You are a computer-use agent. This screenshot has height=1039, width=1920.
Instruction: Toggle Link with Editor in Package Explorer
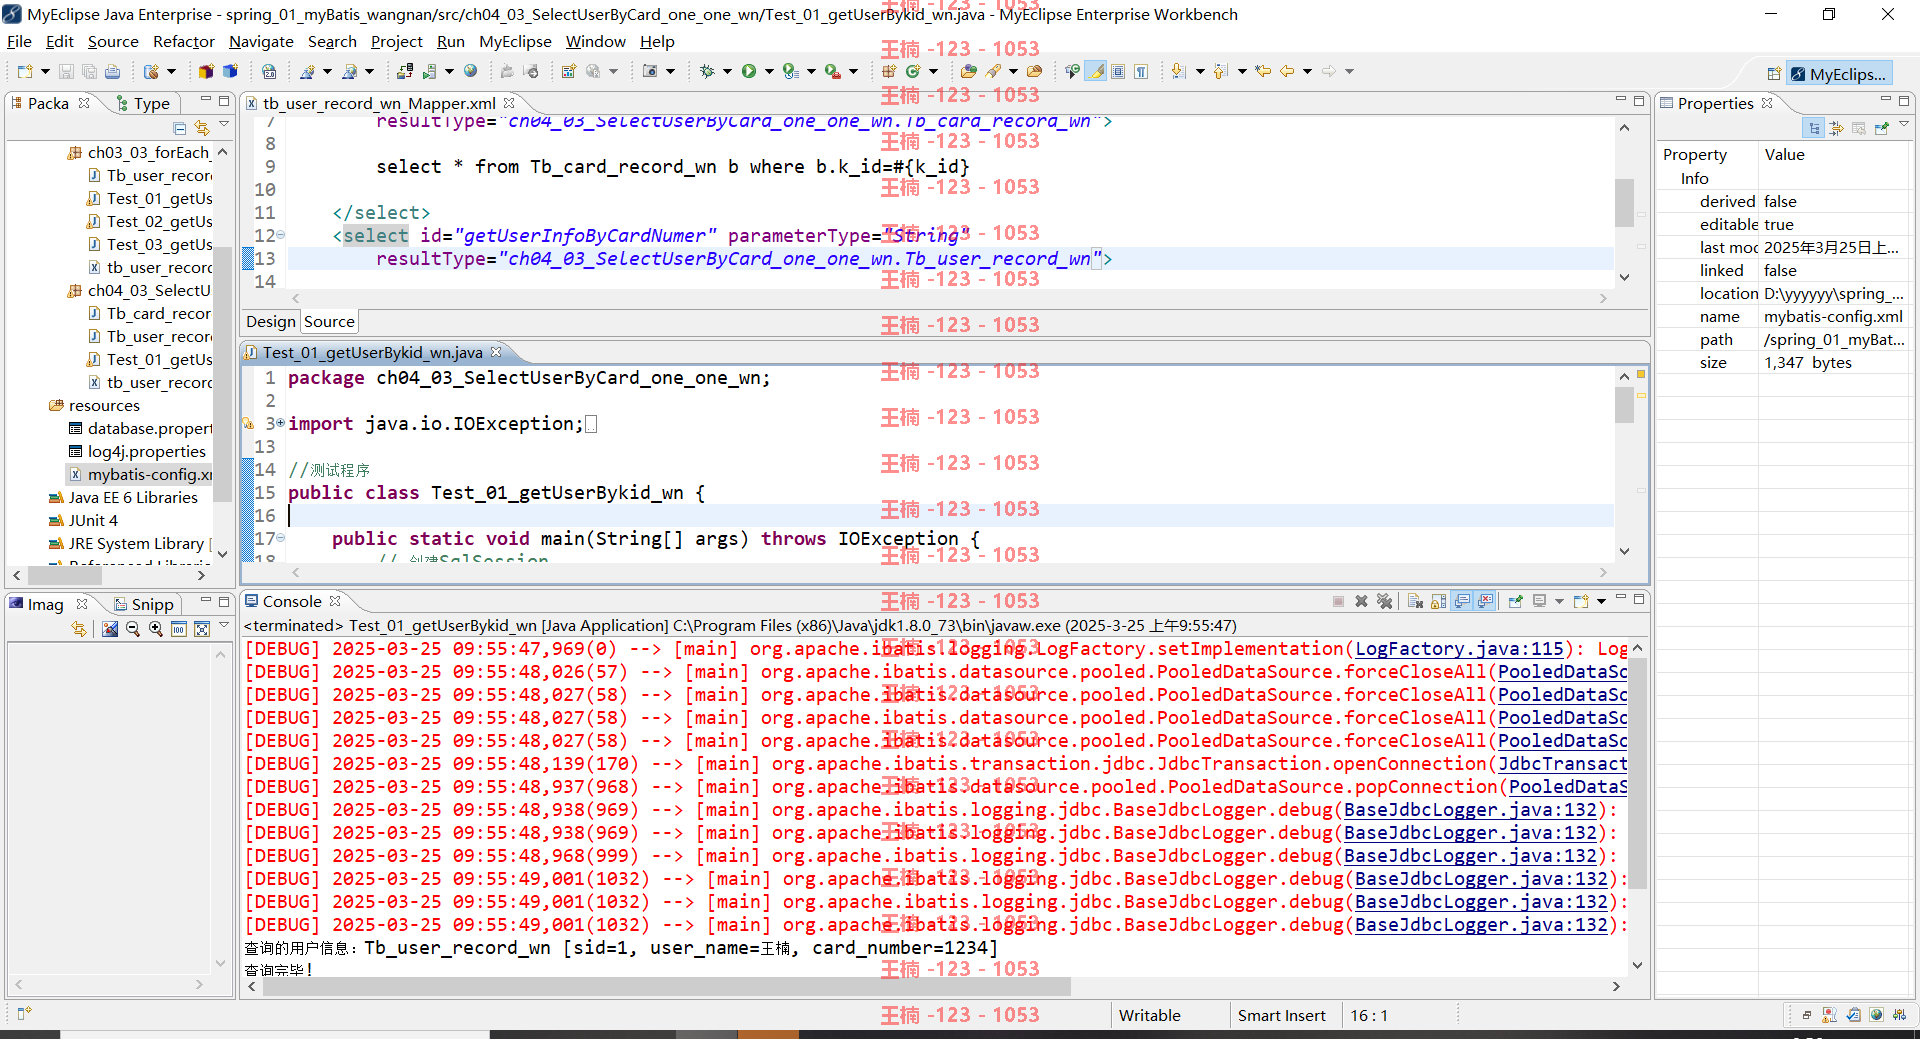click(202, 128)
